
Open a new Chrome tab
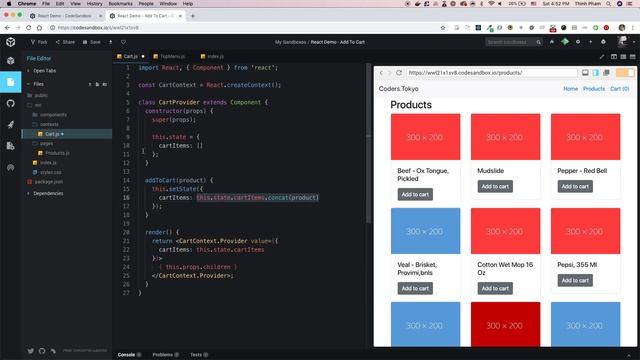point(193,16)
